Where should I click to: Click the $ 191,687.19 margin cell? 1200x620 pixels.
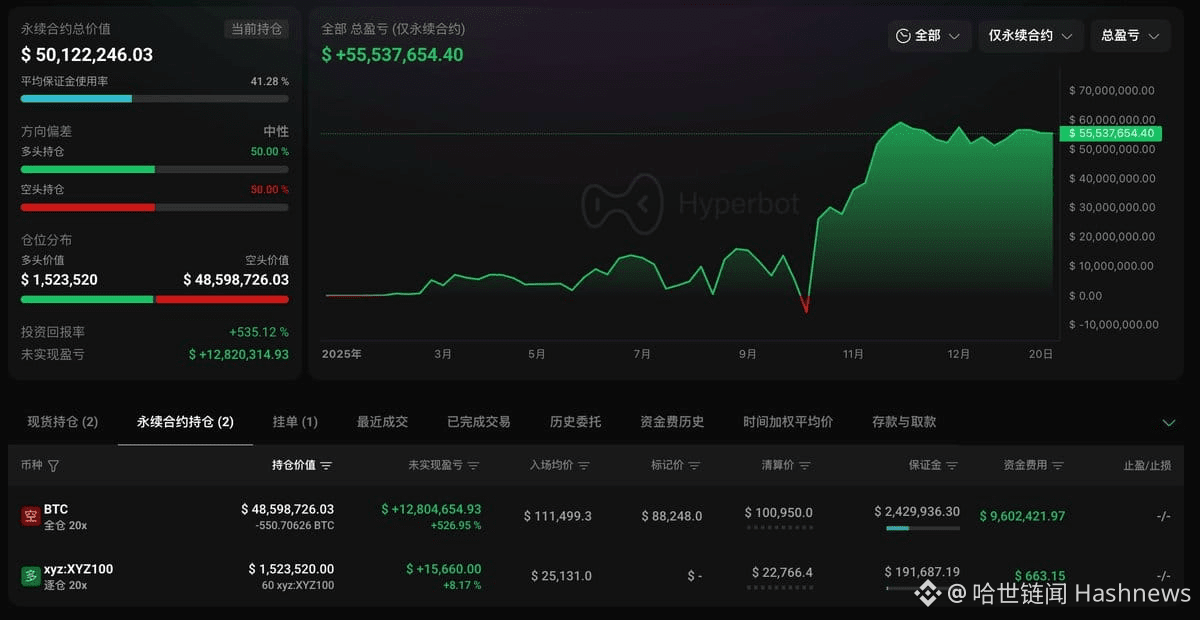pyautogui.click(x=922, y=572)
